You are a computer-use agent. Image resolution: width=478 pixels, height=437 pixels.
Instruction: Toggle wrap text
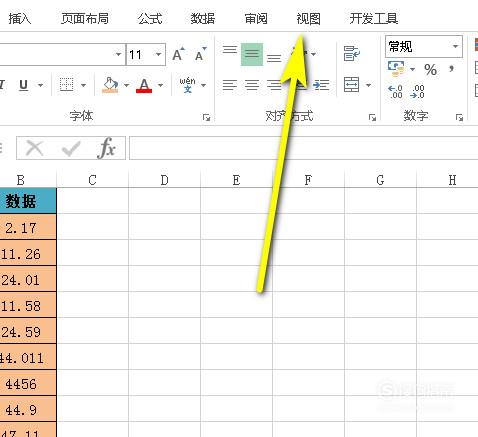[x=352, y=53]
